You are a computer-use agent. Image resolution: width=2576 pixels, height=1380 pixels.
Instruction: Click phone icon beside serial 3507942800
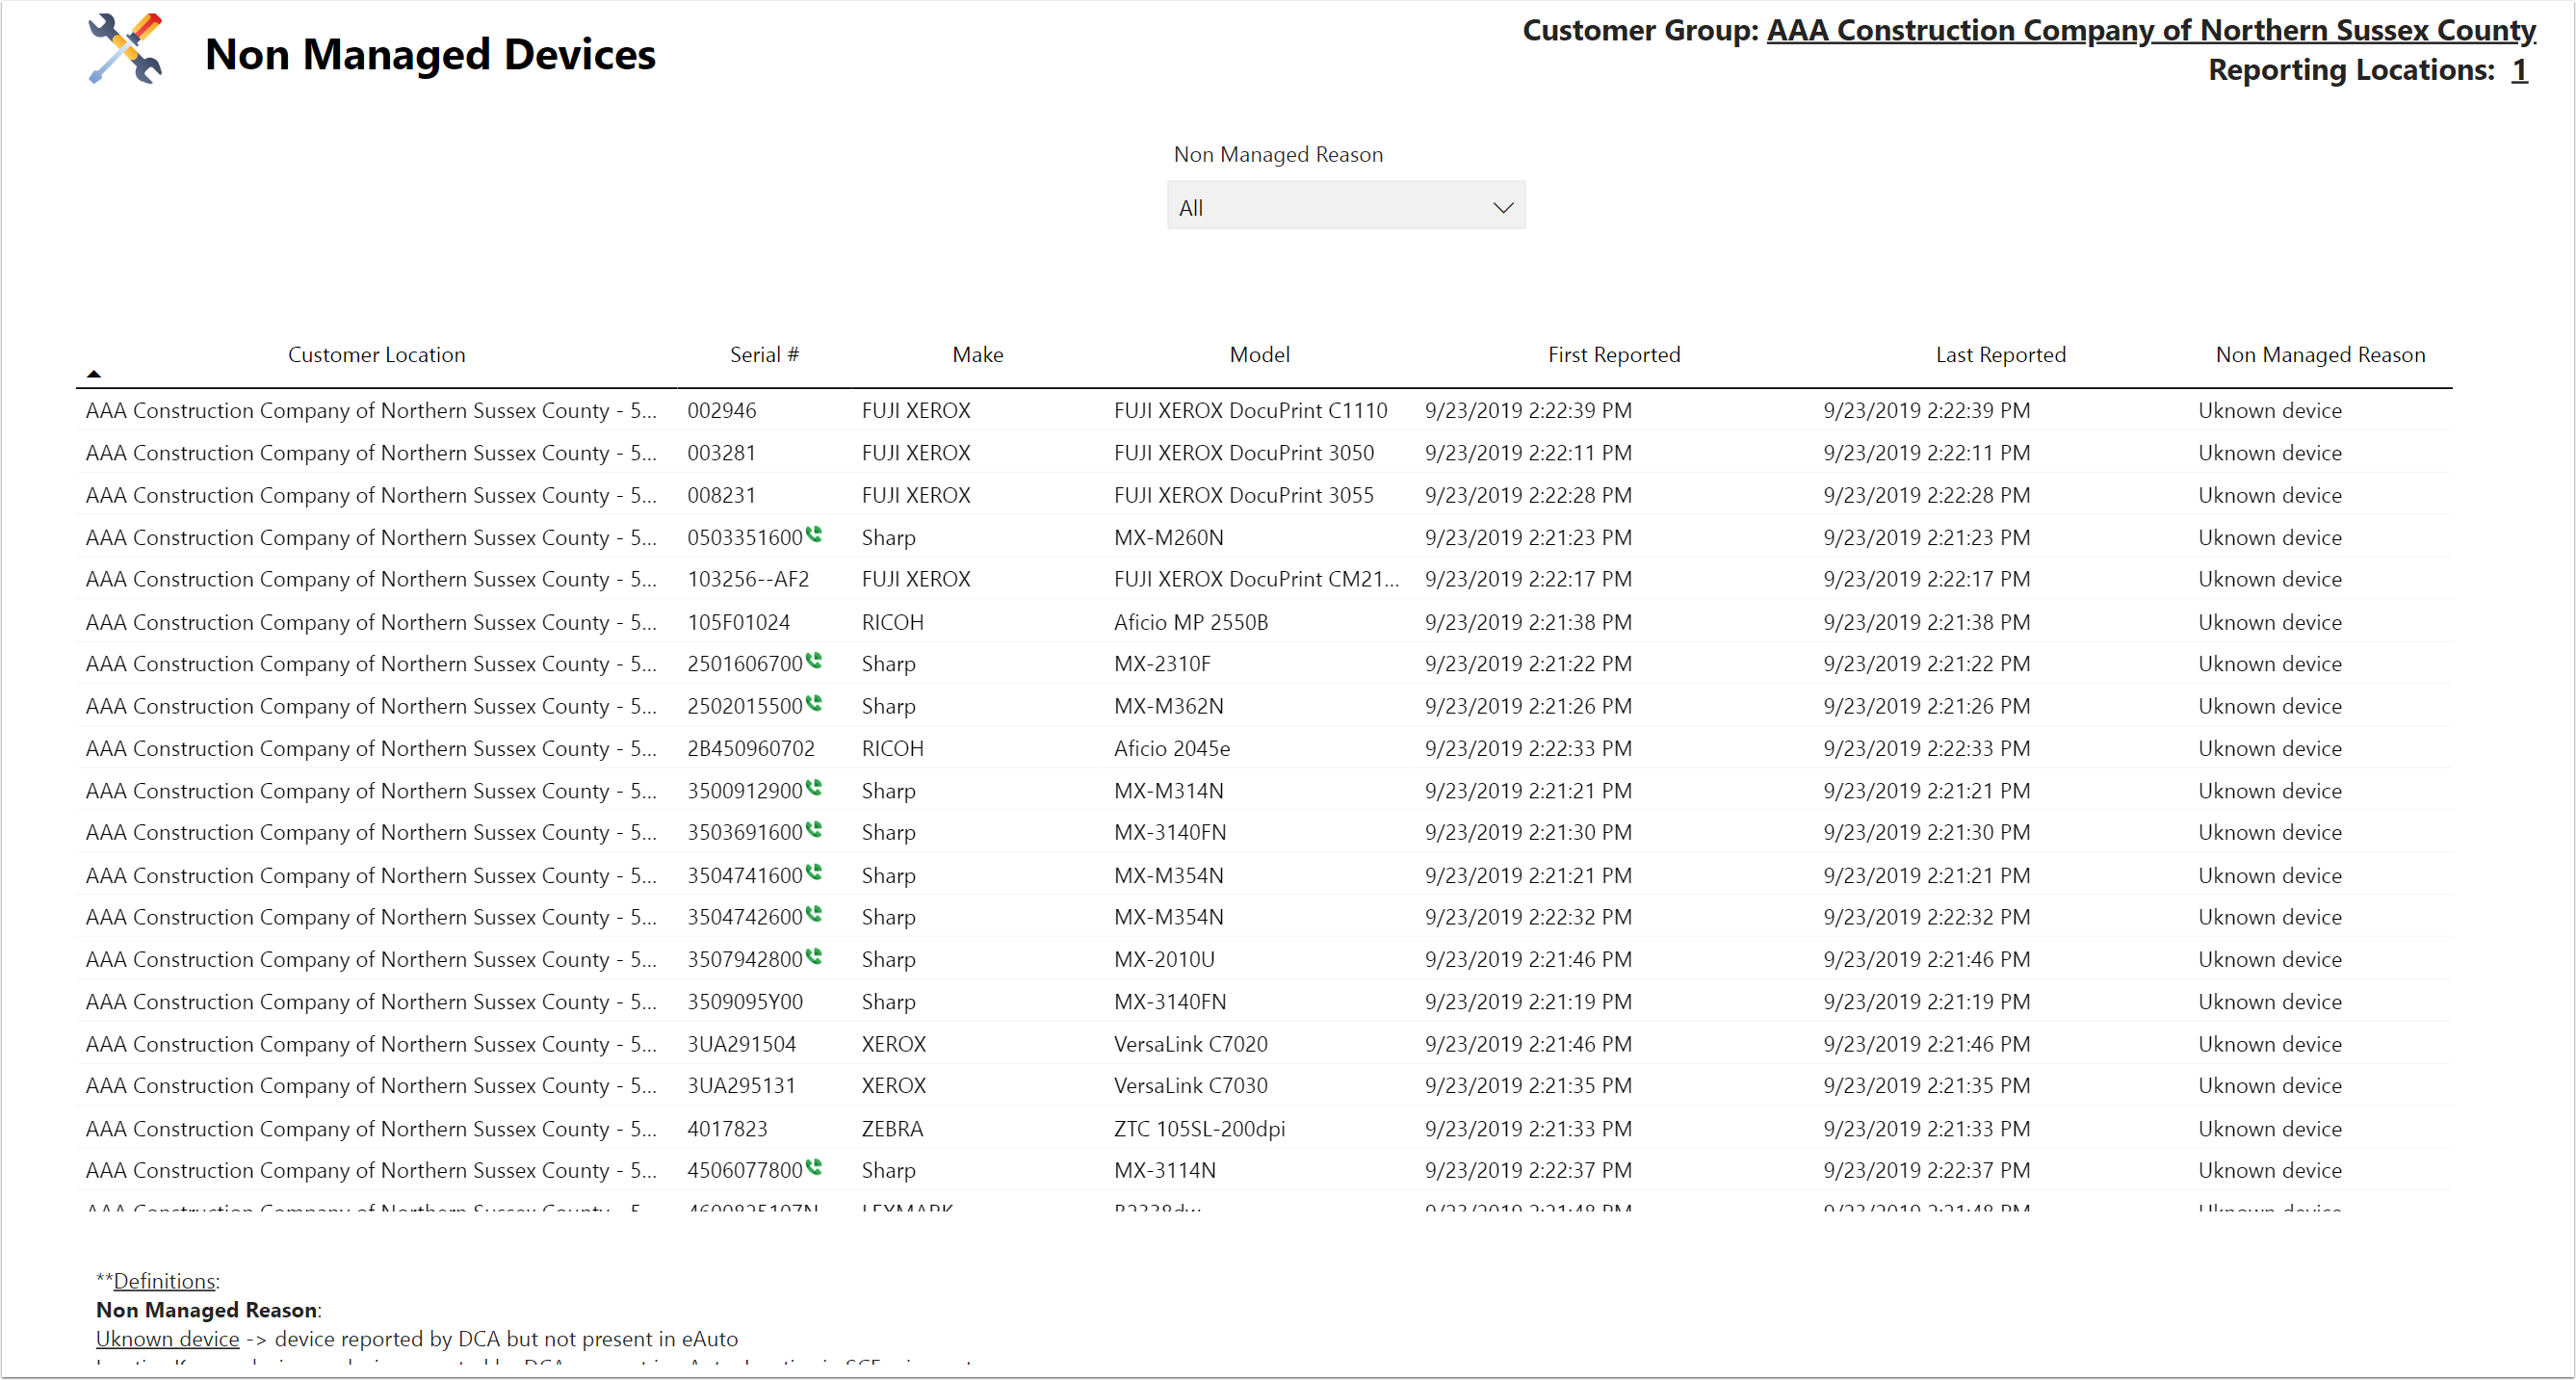pyautogui.click(x=814, y=956)
